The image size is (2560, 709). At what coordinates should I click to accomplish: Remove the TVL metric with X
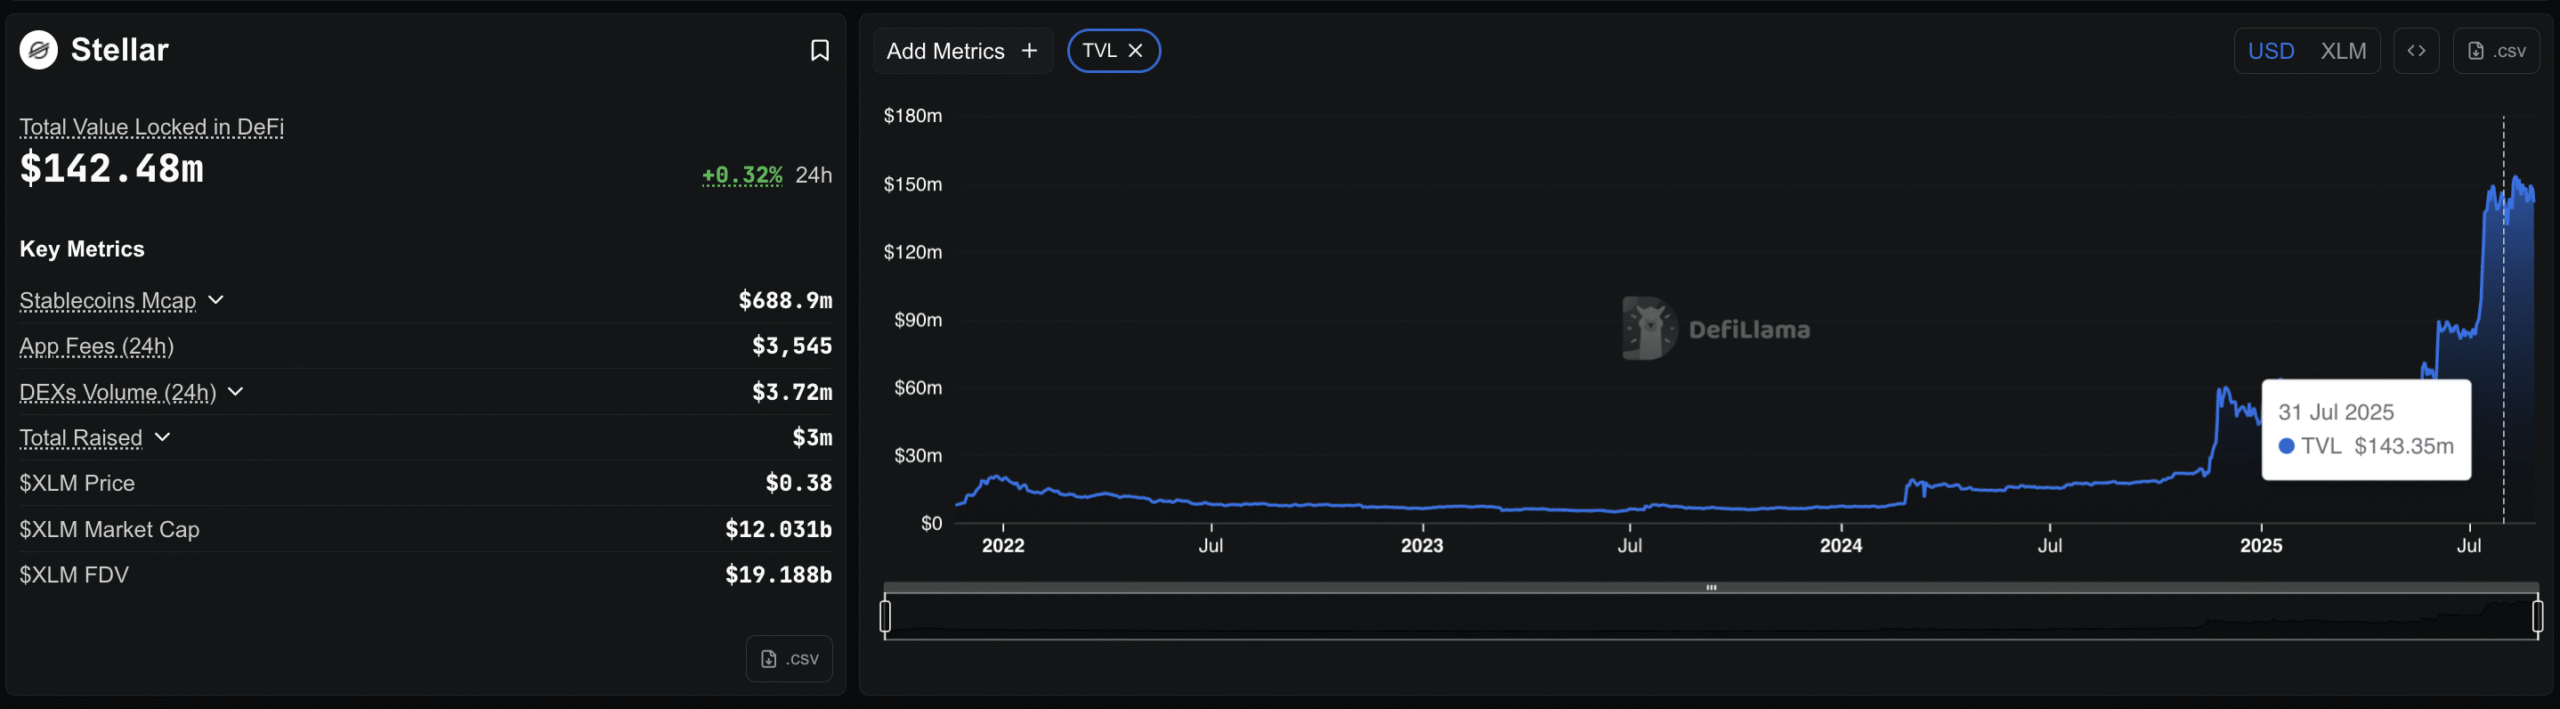(1136, 51)
